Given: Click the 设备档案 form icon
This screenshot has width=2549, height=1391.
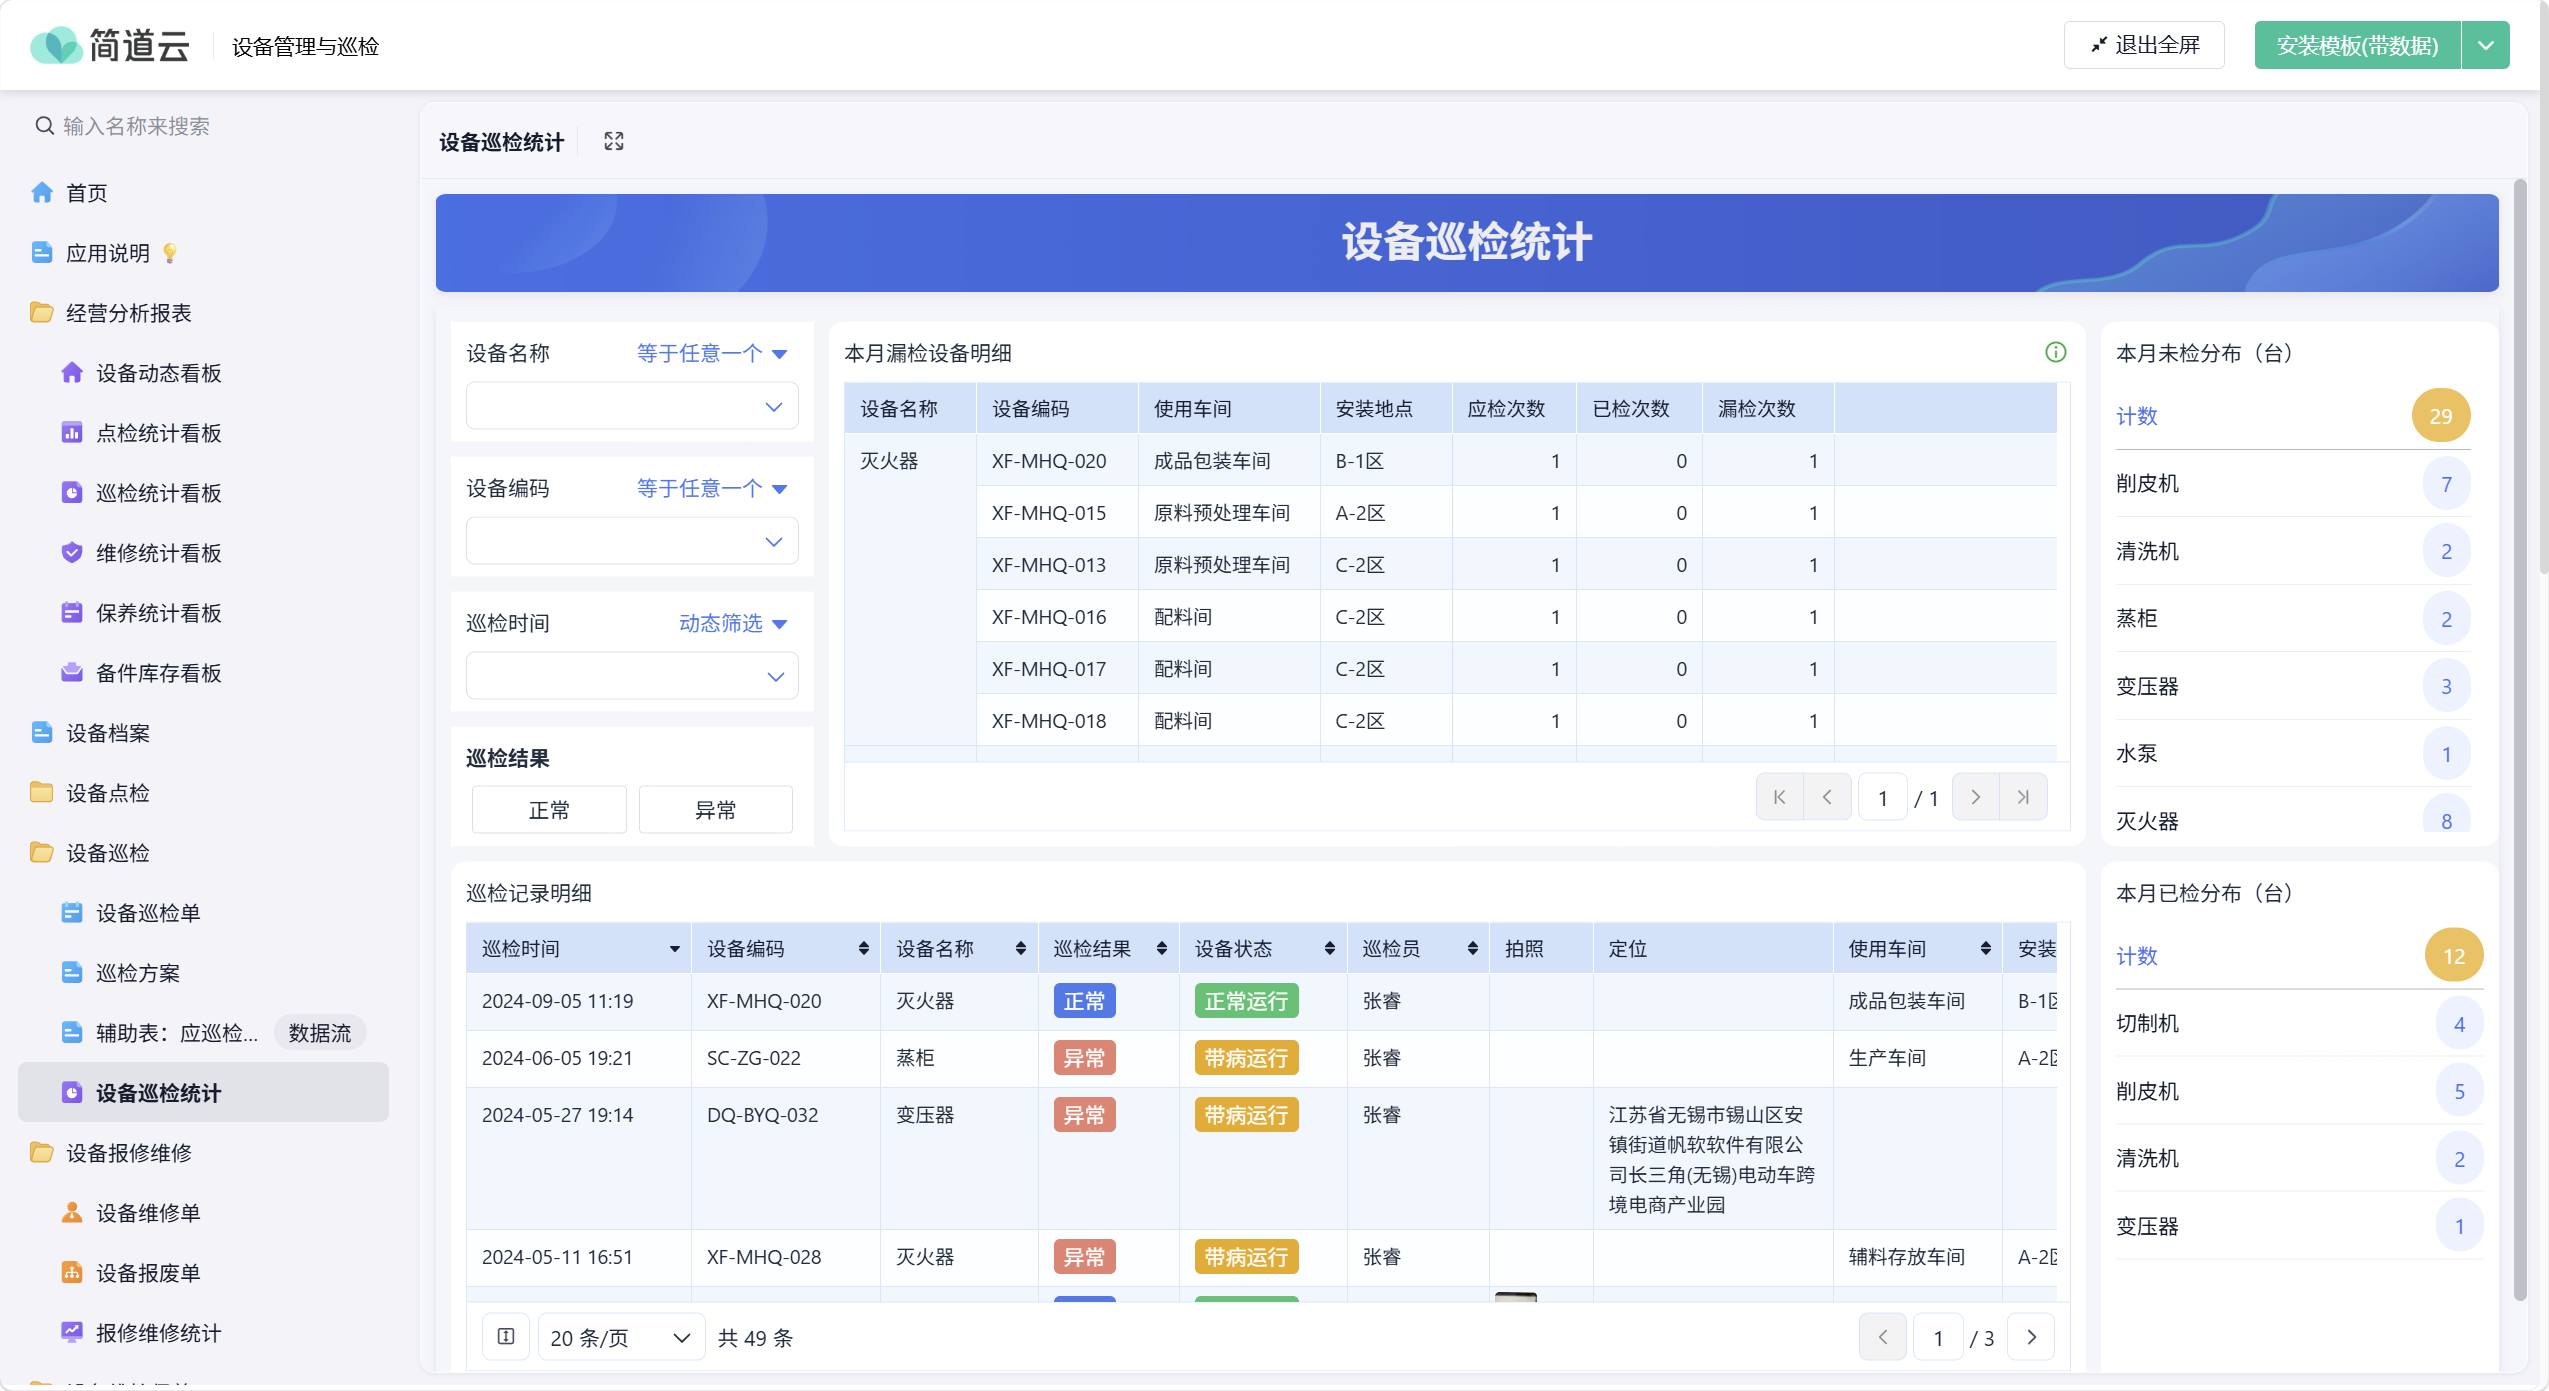Looking at the screenshot, I should [42, 732].
